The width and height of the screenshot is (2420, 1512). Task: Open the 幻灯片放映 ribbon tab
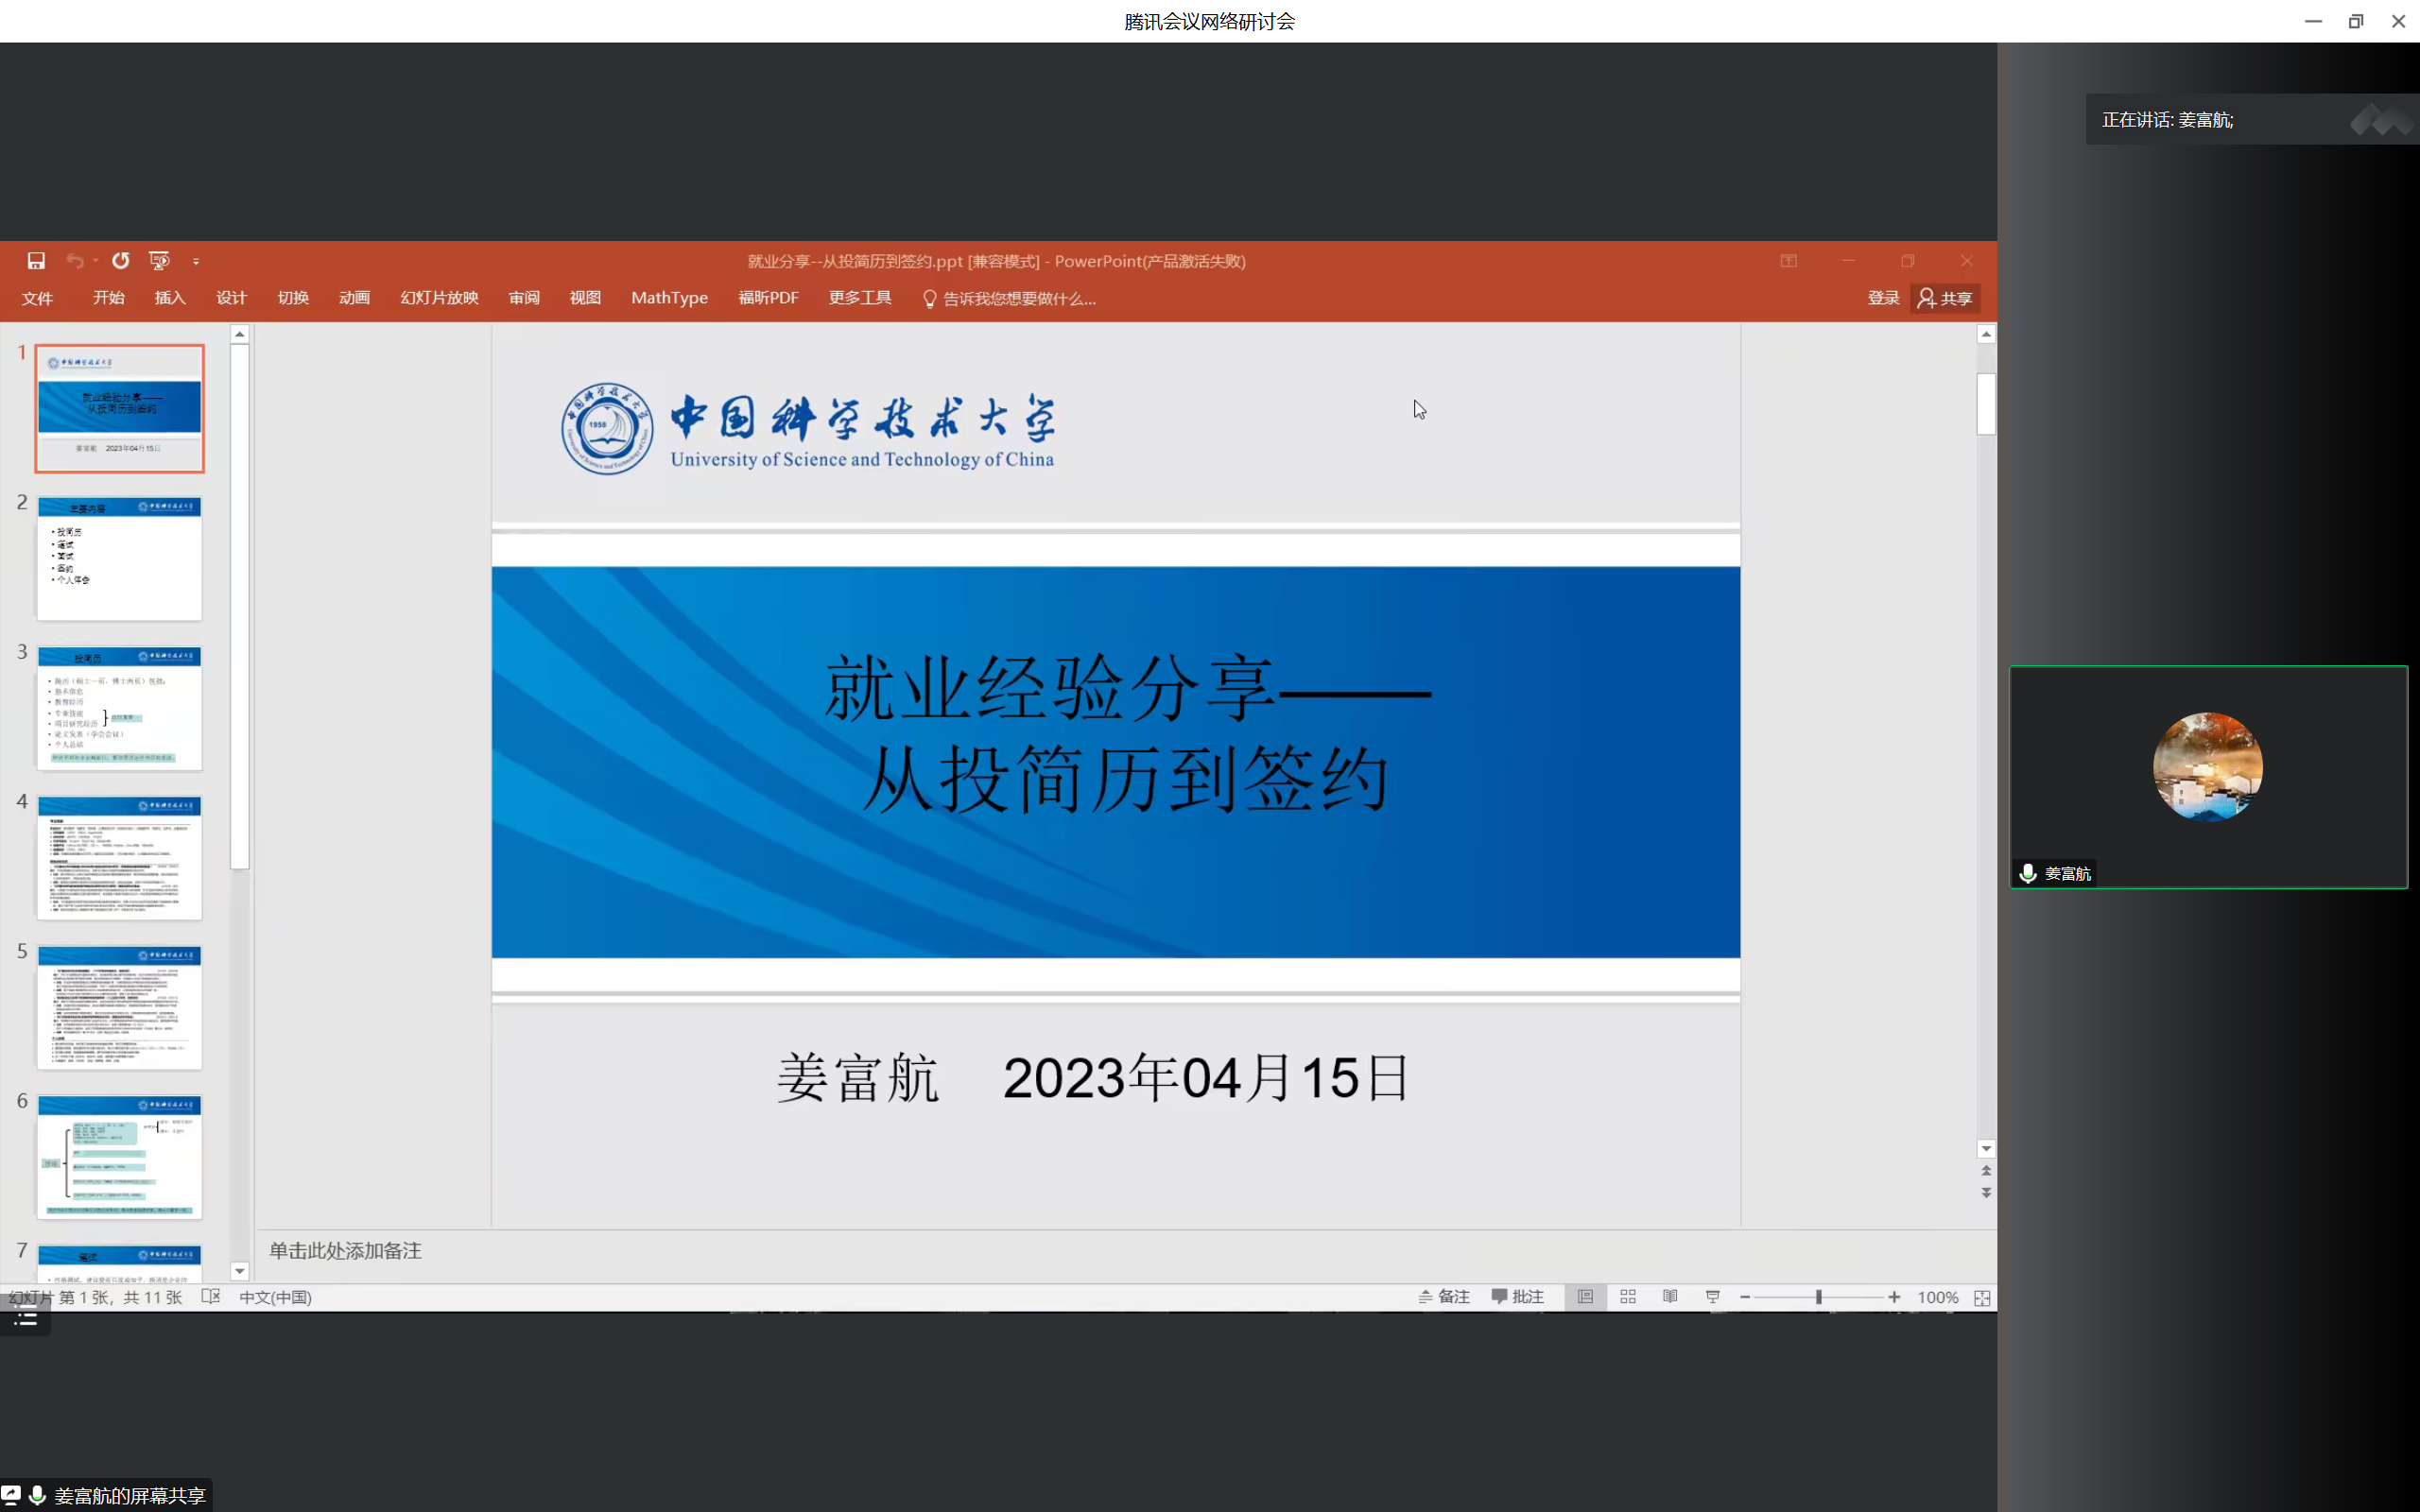[x=439, y=298]
